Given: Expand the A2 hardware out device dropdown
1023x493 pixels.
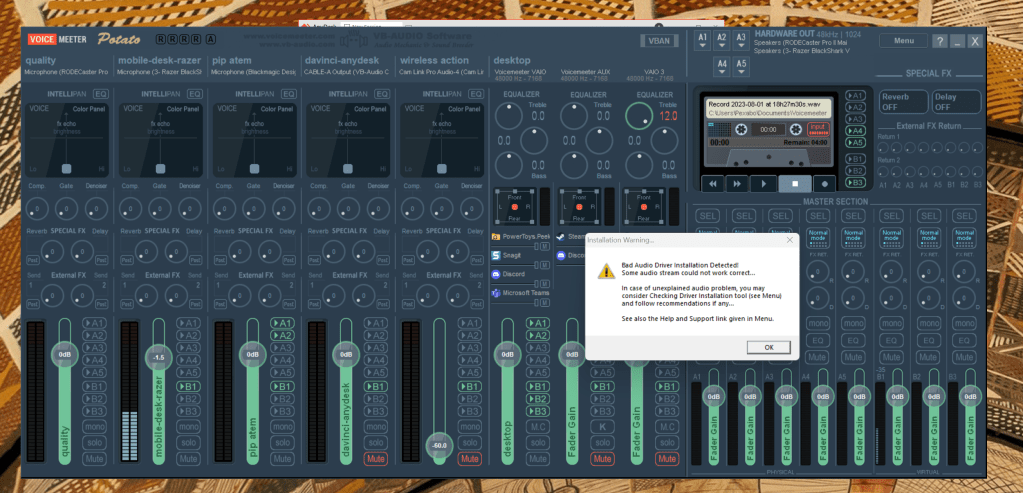Looking at the screenshot, I should coord(722,40).
